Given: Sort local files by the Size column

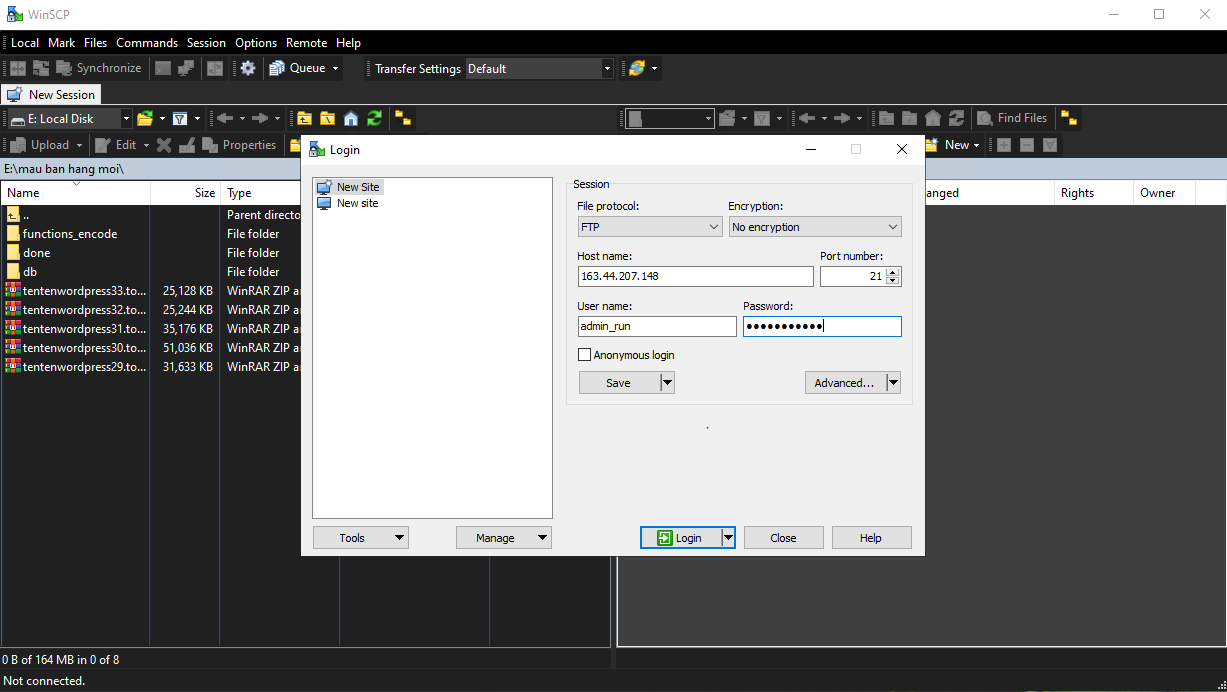Looking at the screenshot, I should point(185,193).
